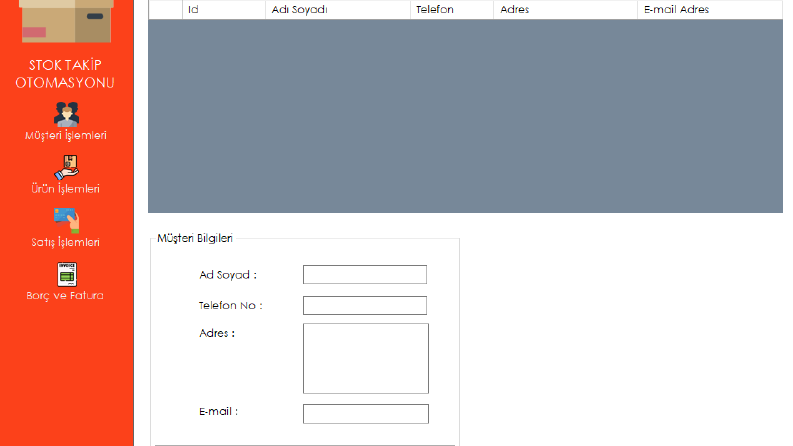Click the 'E-mail :' form label
Image resolution: width=793 pixels, height=446 pixels.
(x=218, y=412)
